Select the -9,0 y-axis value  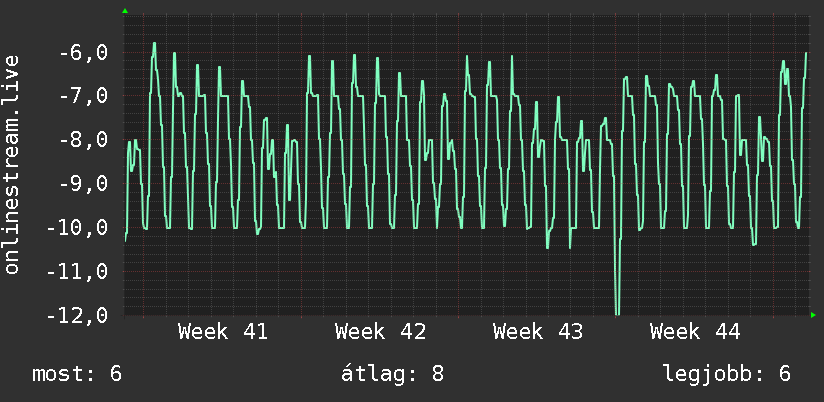click(x=83, y=184)
